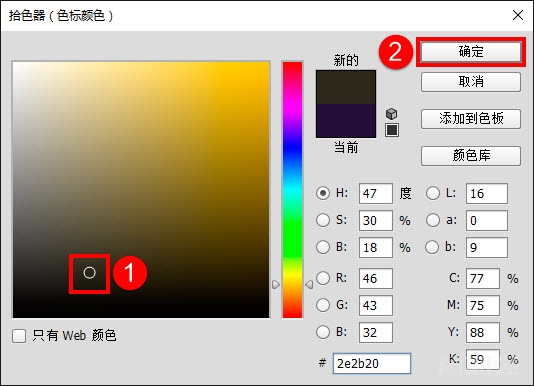
Task: Click the hex color field 2e2b20
Action: pyautogui.click(x=372, y=364)
